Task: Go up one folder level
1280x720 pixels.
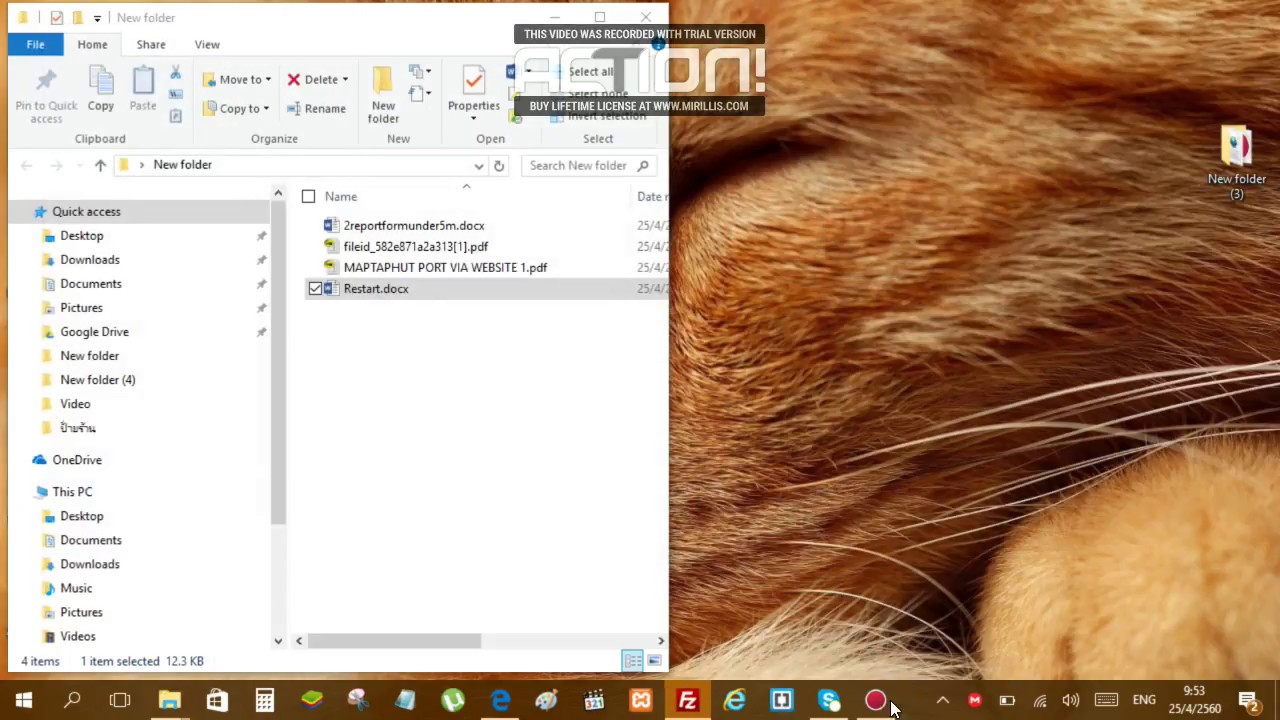Action: (100, 165)
